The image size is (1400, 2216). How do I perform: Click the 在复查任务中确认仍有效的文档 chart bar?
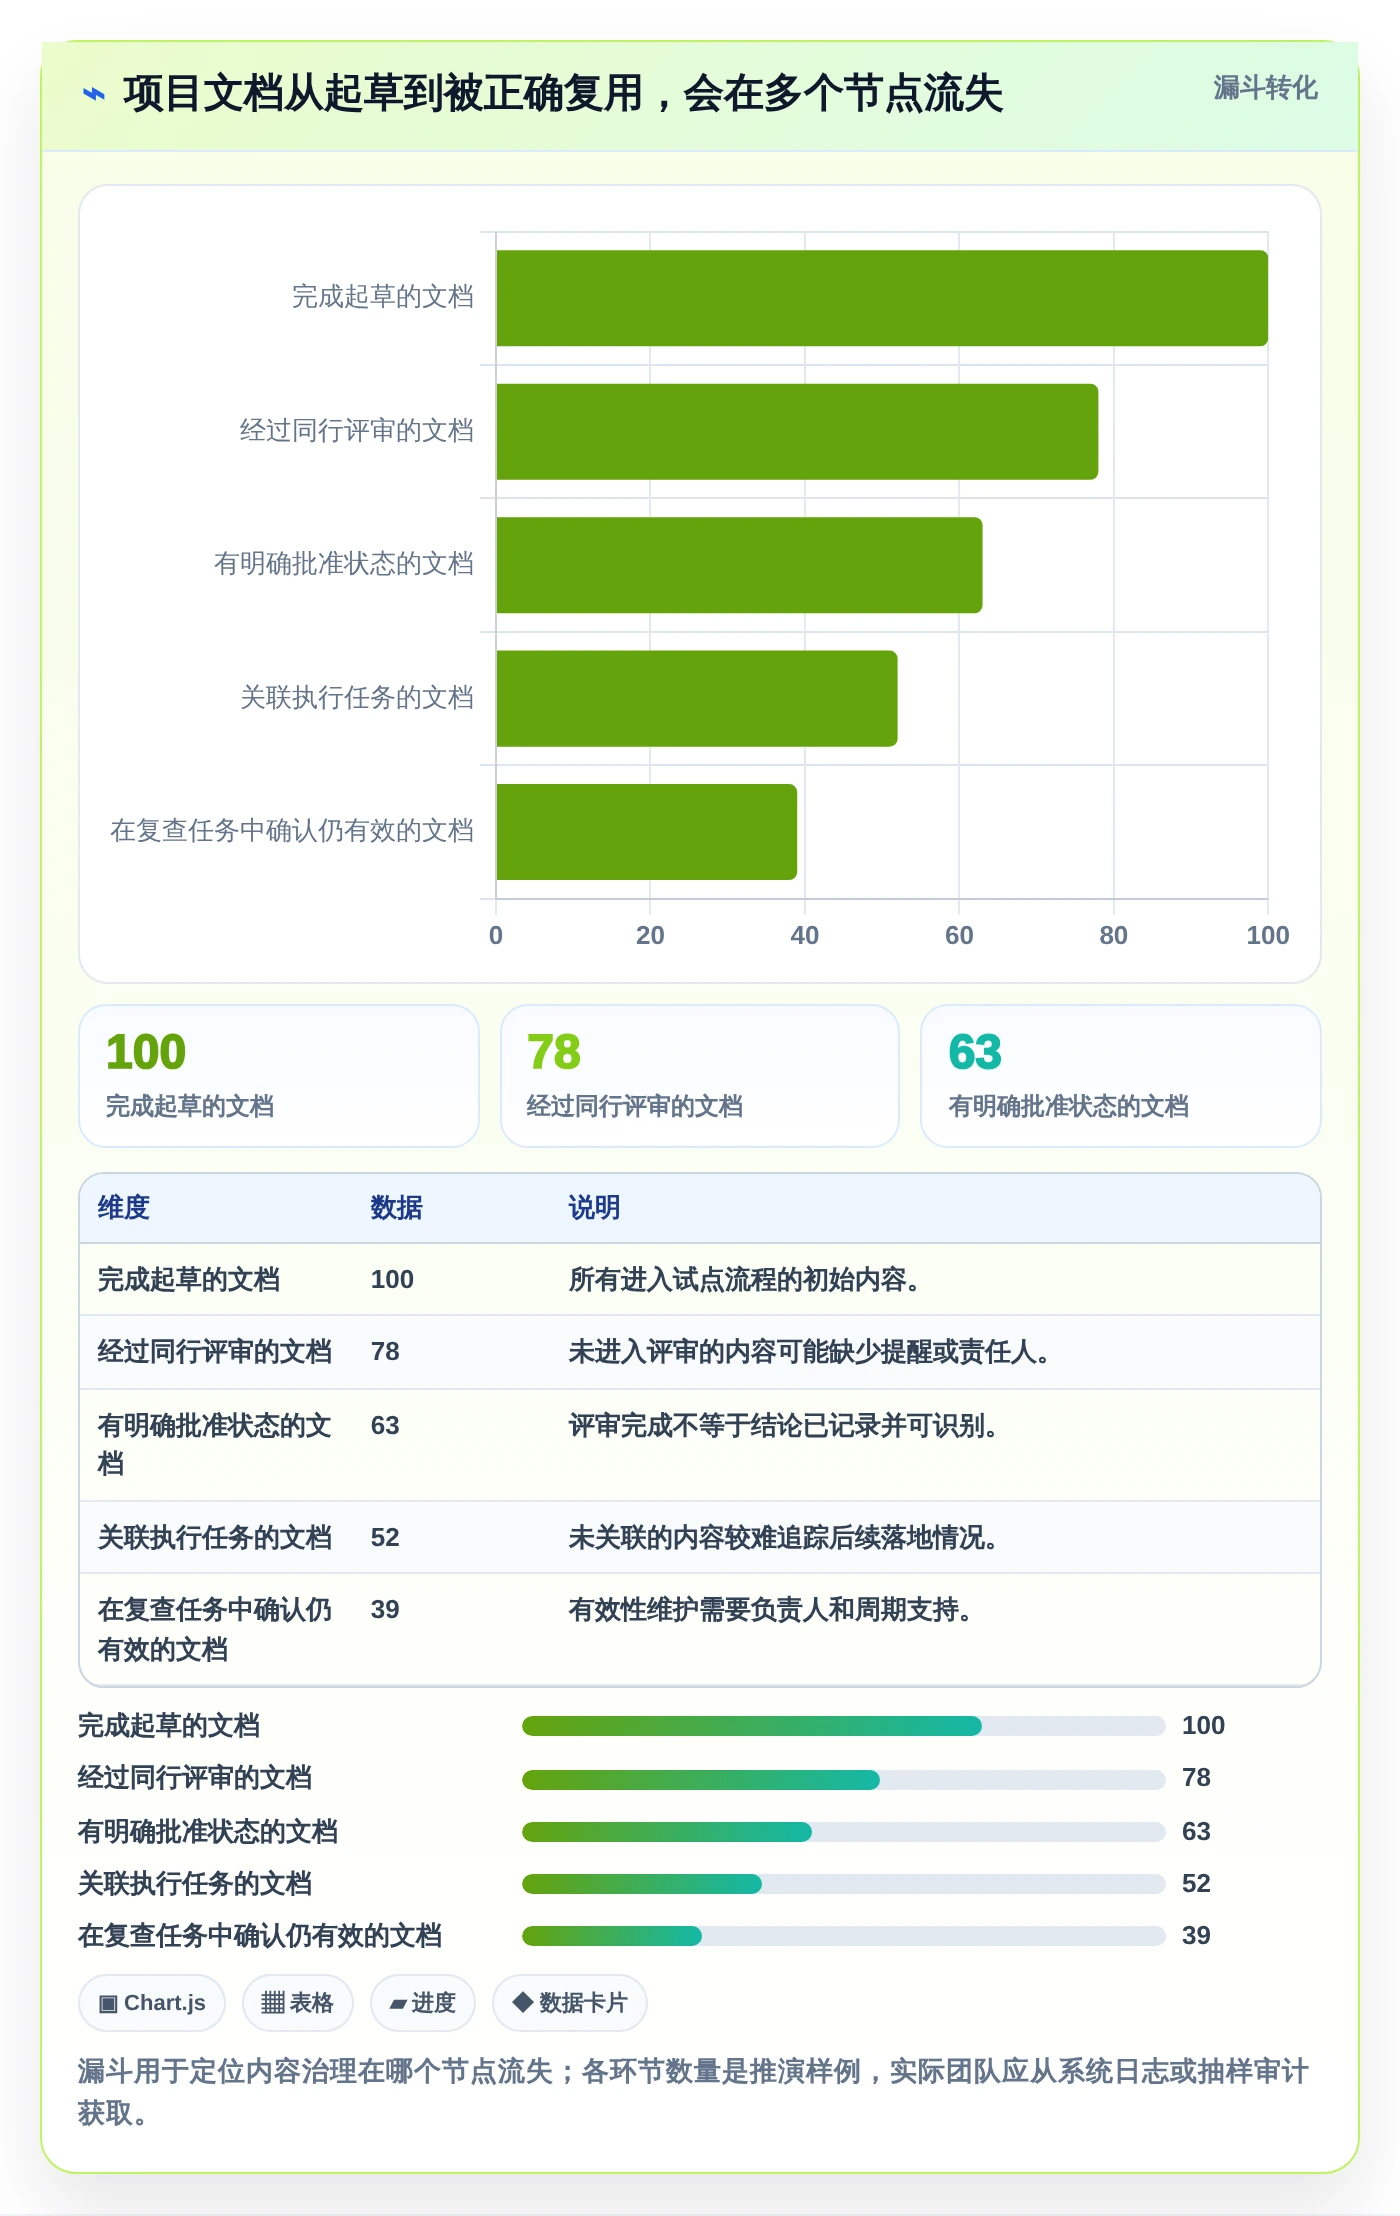pyautogui.click(x=647, y=832)
